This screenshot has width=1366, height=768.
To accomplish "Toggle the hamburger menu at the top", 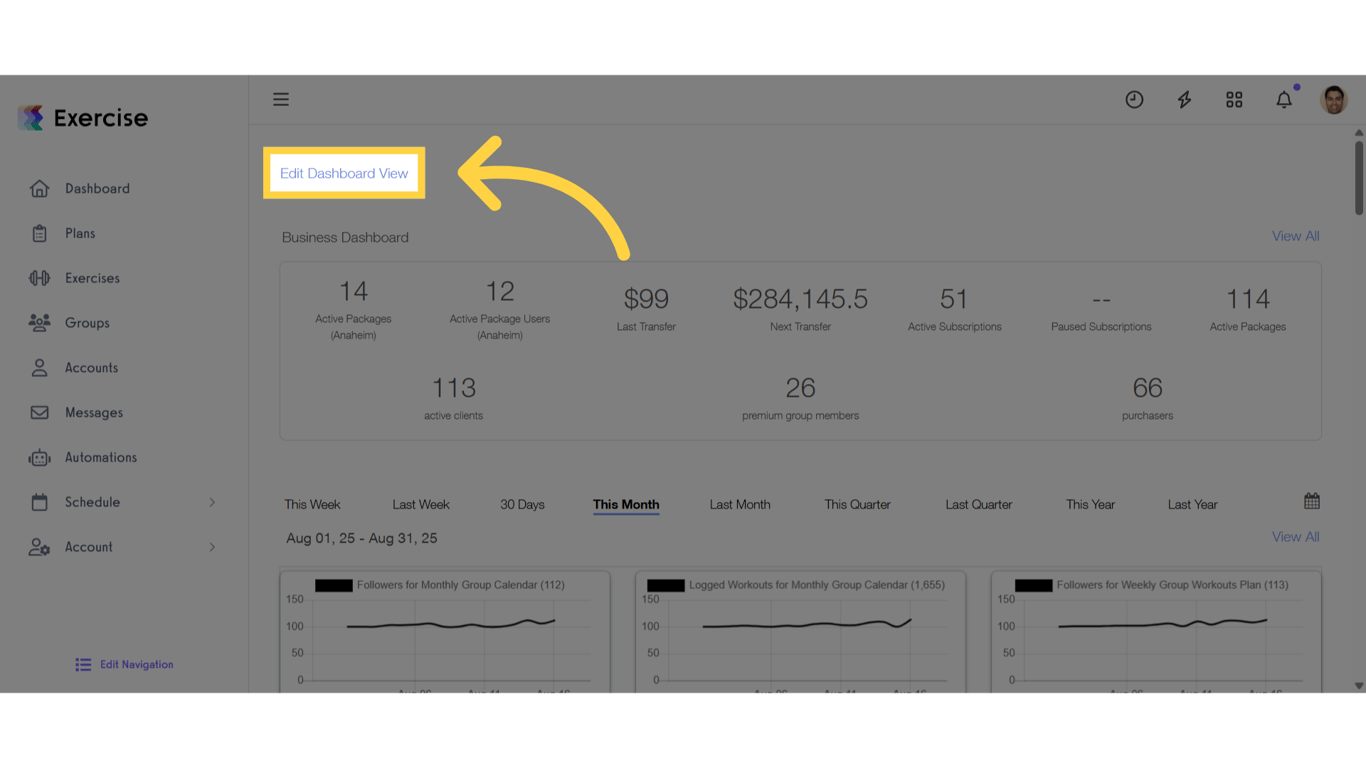I will (x=281, y=99).
